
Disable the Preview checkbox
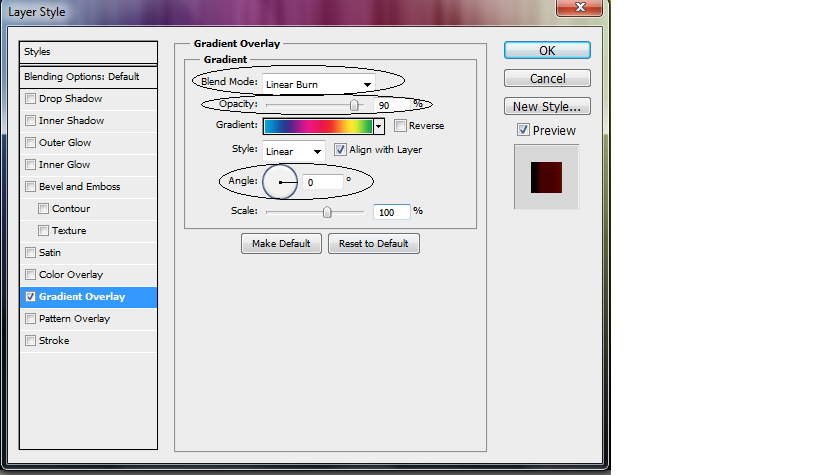tap(523, 131)
